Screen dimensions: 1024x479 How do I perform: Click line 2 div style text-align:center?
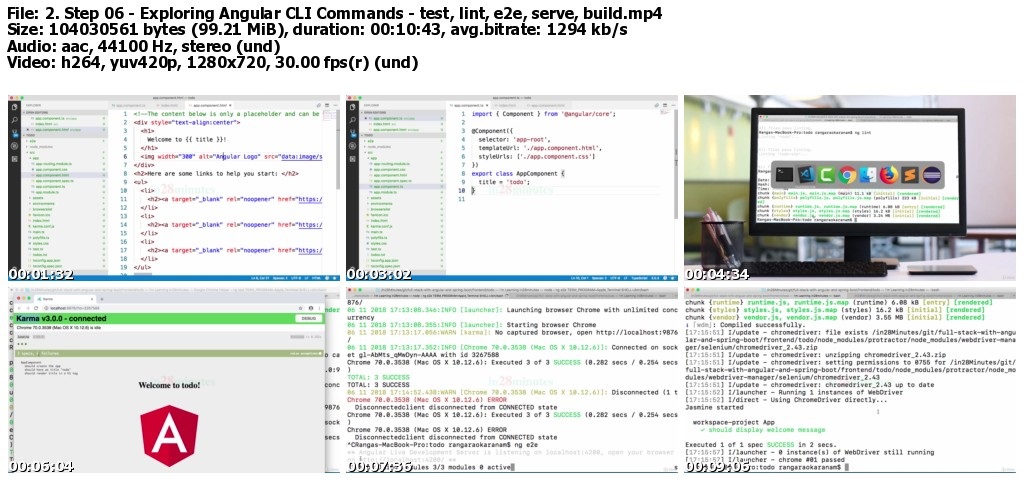[187, 122]
